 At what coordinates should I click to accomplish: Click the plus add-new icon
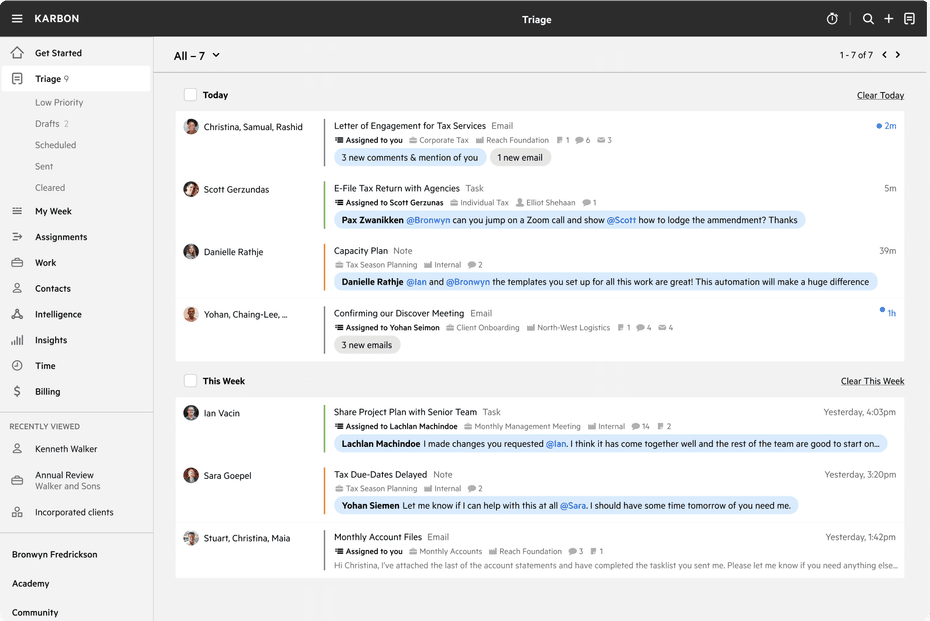[889, 19]
